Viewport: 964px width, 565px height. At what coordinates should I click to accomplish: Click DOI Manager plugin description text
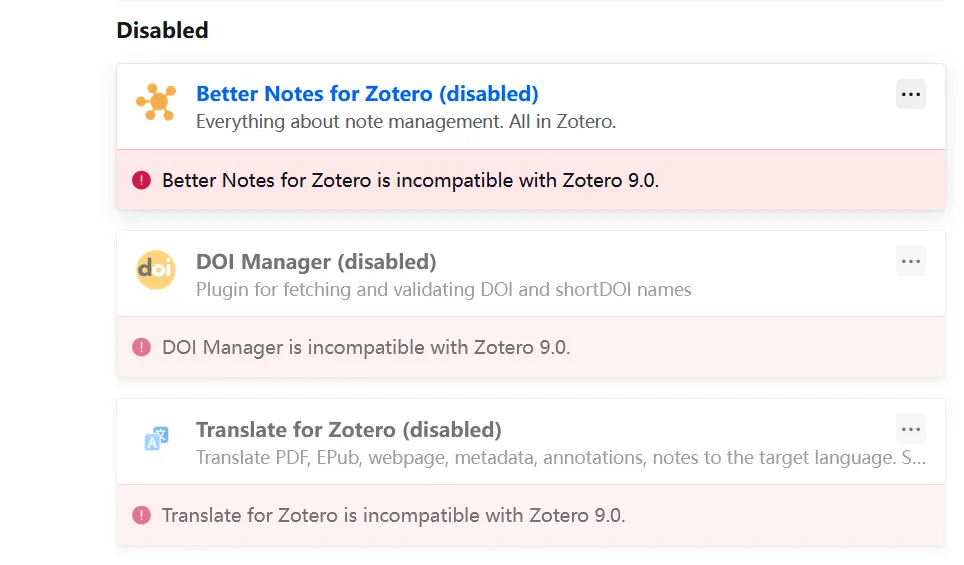443,290
